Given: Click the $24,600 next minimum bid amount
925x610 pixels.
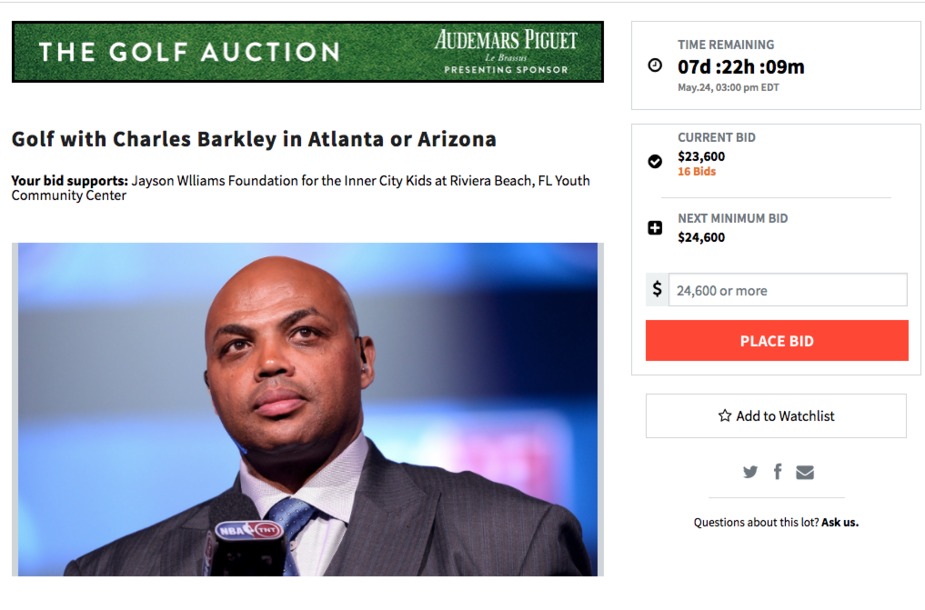Looking at the screenshot, I should [701, 238].
